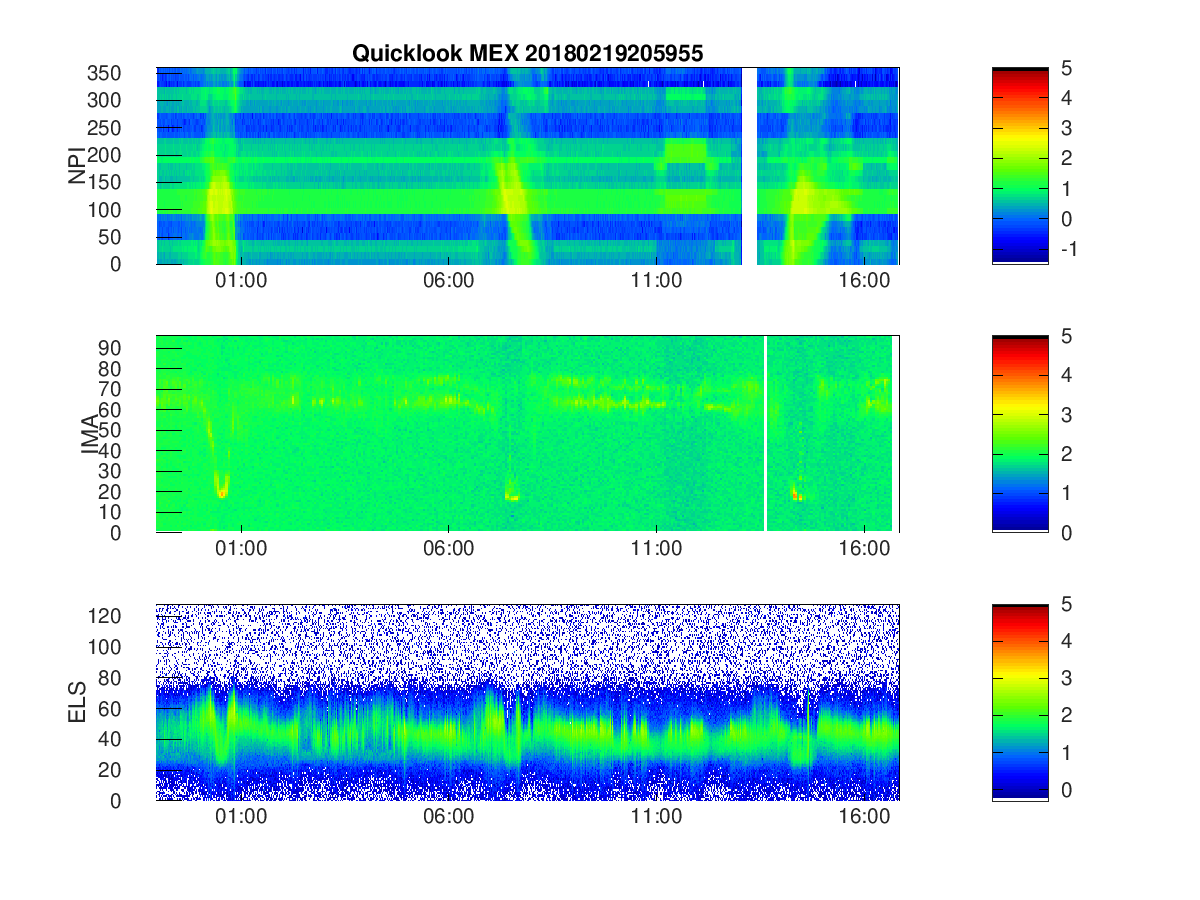Viewport: 1200px width, 900px height.
Task: Click the 16:00 tick label under ELS plot
Action: (x=865, y=818)
